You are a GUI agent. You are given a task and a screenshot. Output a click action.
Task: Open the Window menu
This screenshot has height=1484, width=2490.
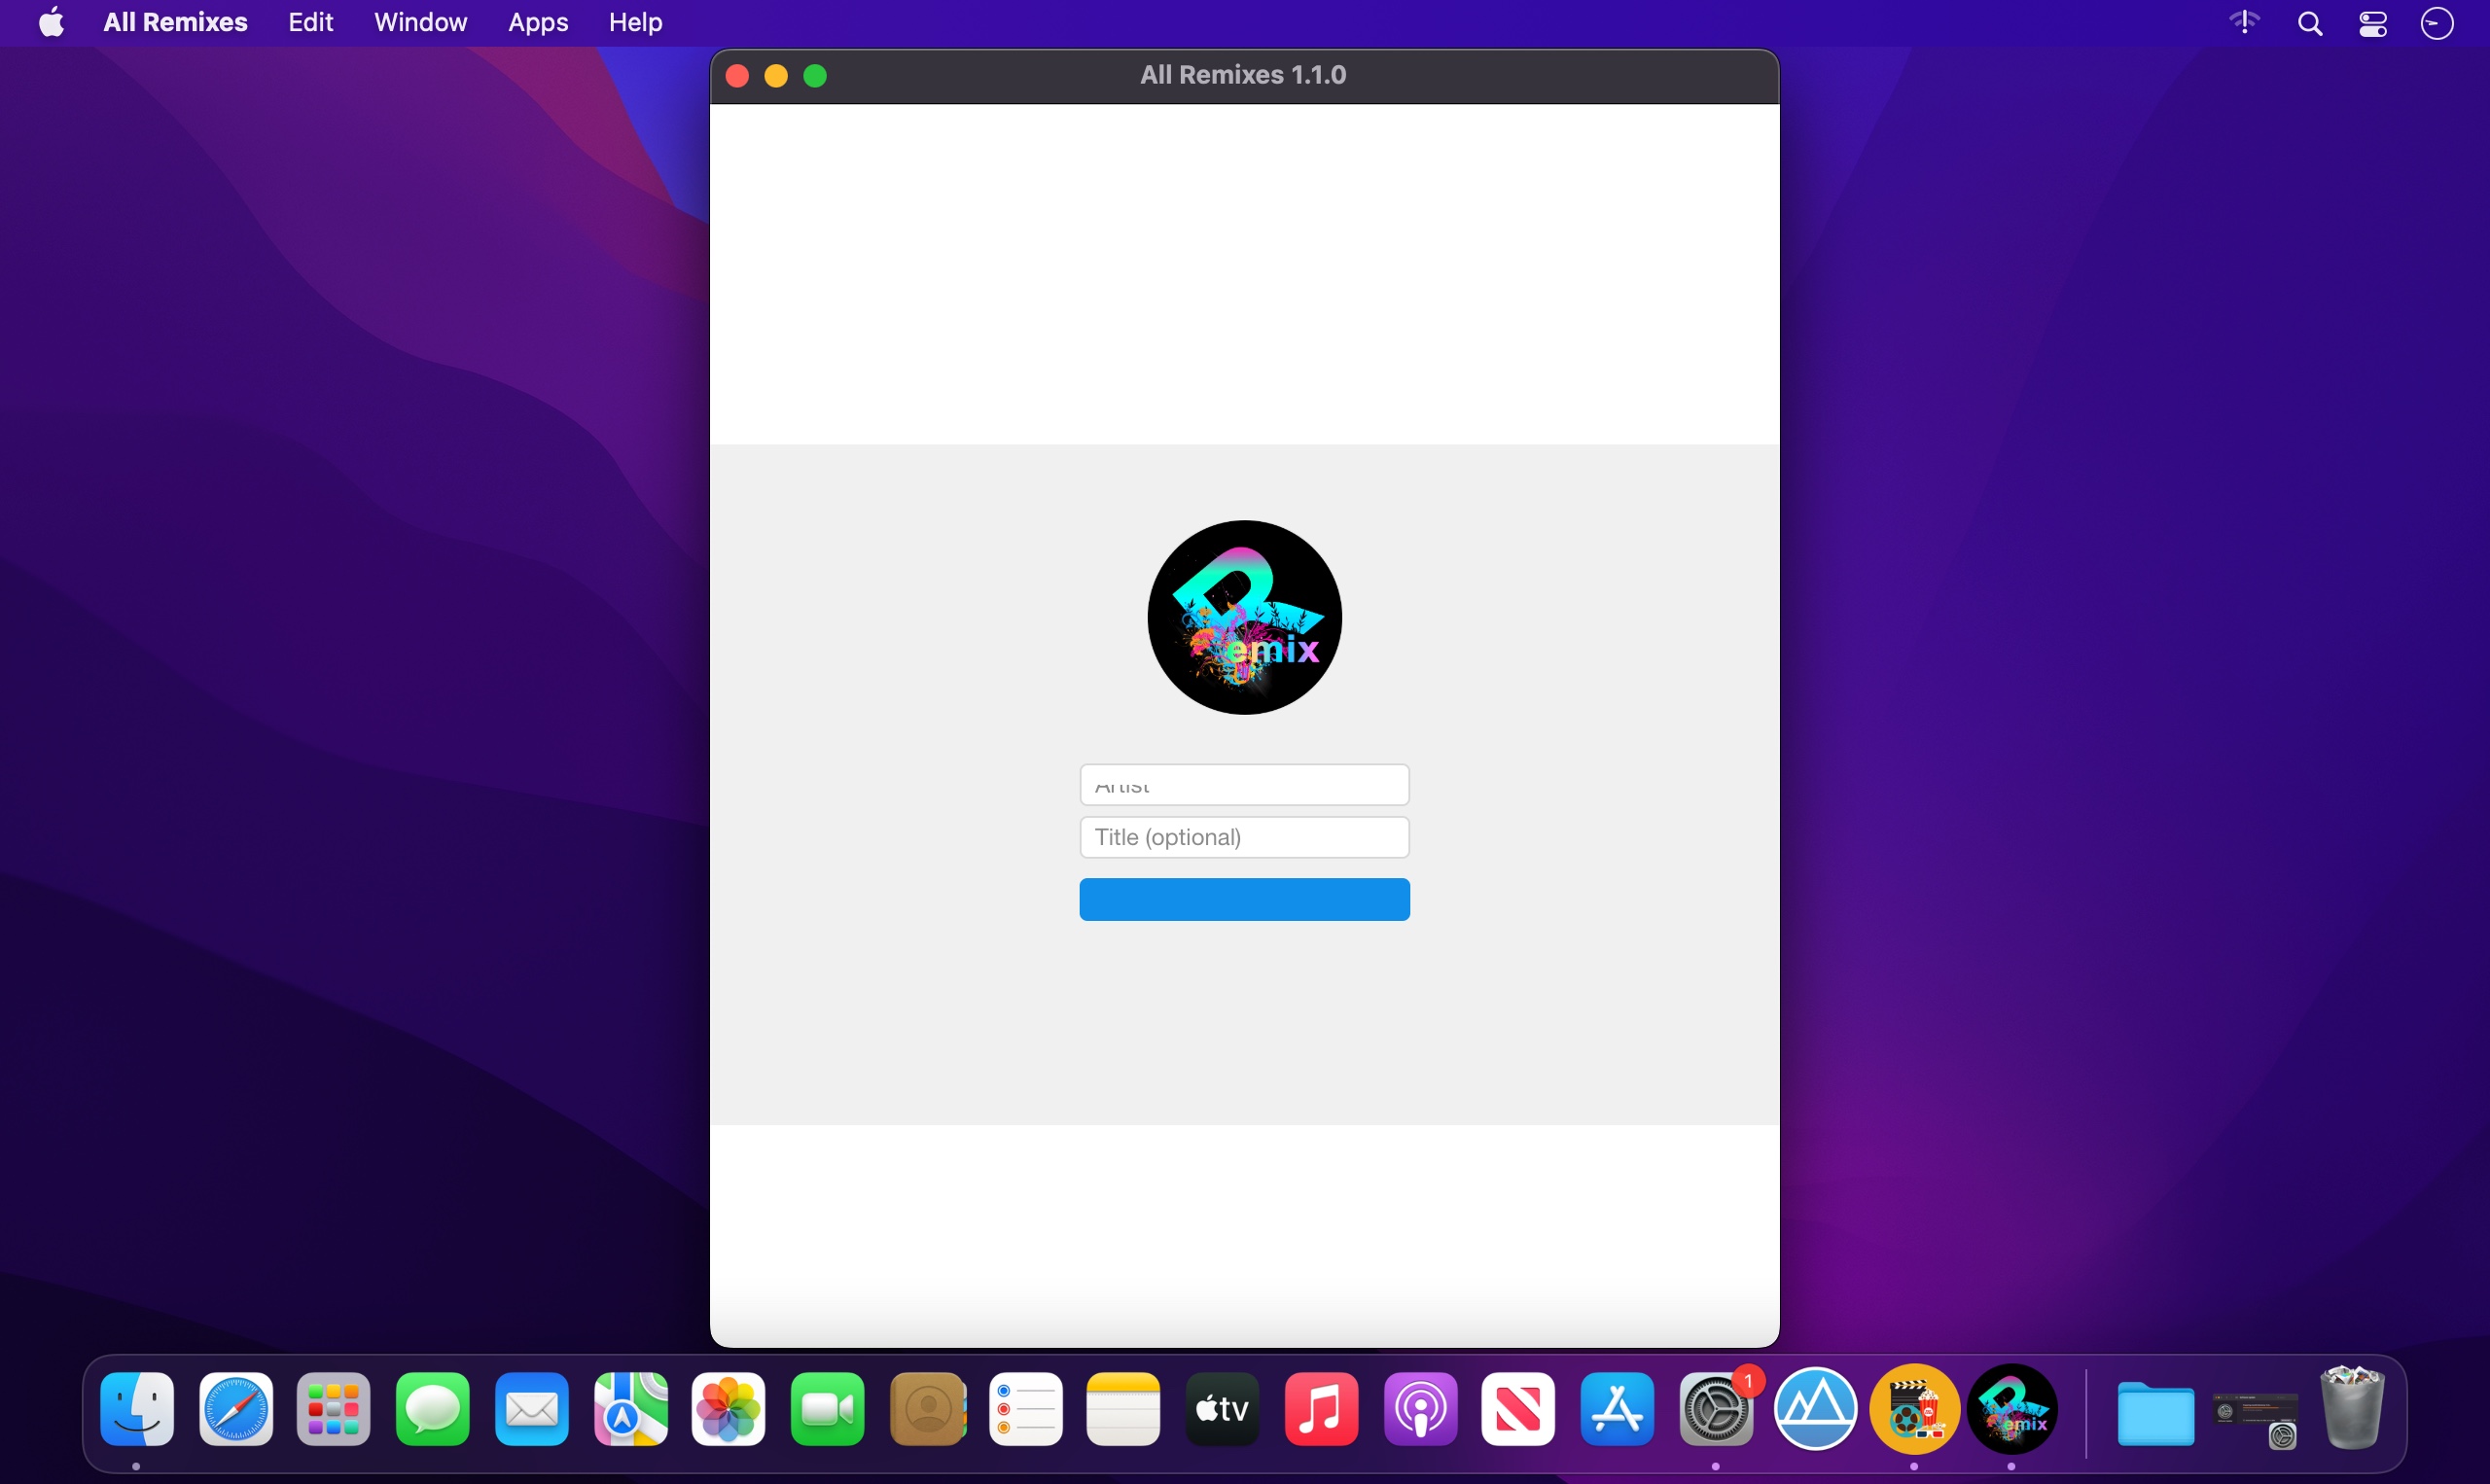point(420,22)
